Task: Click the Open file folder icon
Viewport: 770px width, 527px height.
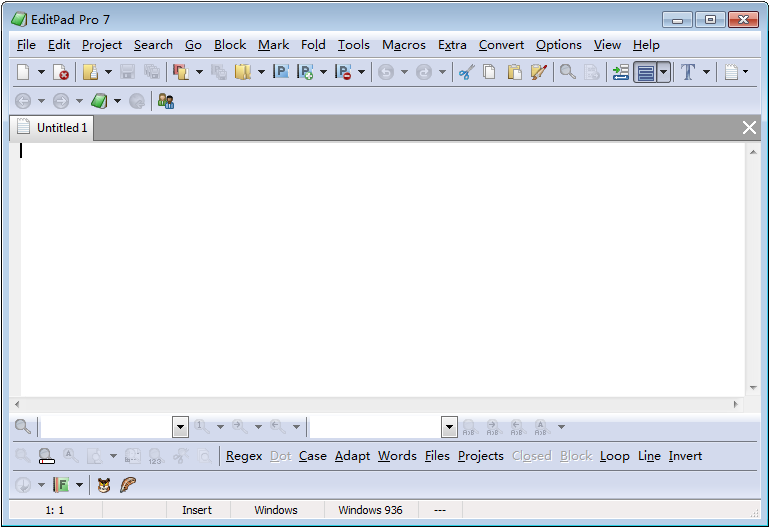Action: [x=90, y=72]
